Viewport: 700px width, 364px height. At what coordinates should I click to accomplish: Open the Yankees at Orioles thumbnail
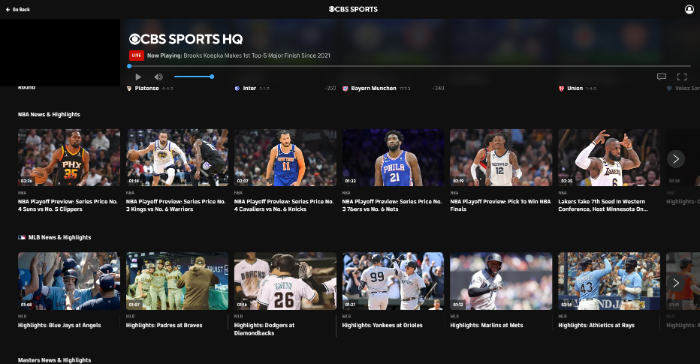393,281
